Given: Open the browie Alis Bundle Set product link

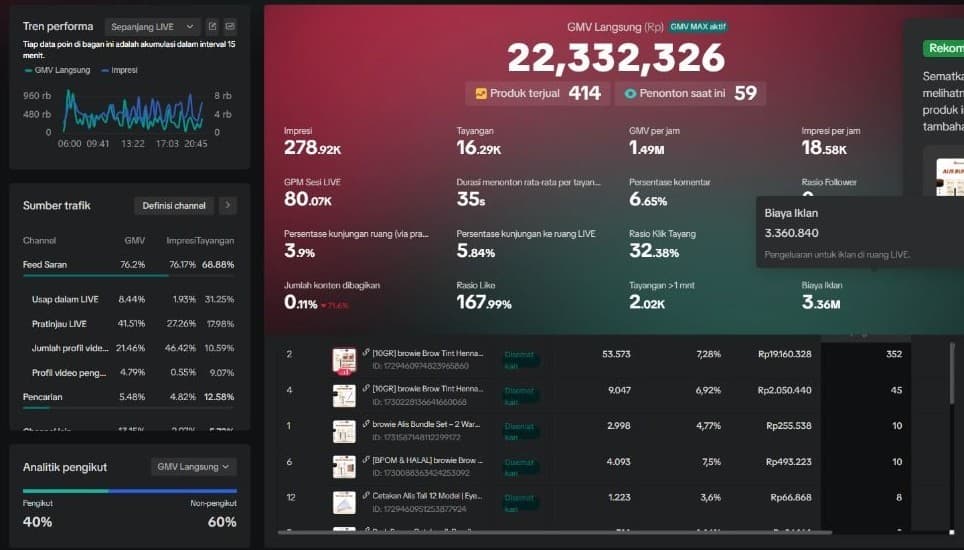Looking at the screenshot, I should [426, 425].
